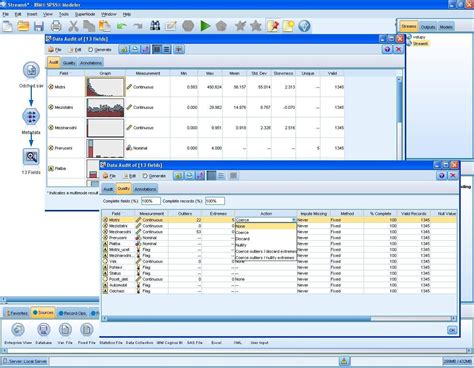Open File menu in back Data Audit window
The height and width of the screenshot is (368, 474).
click(x=55, y=50)
